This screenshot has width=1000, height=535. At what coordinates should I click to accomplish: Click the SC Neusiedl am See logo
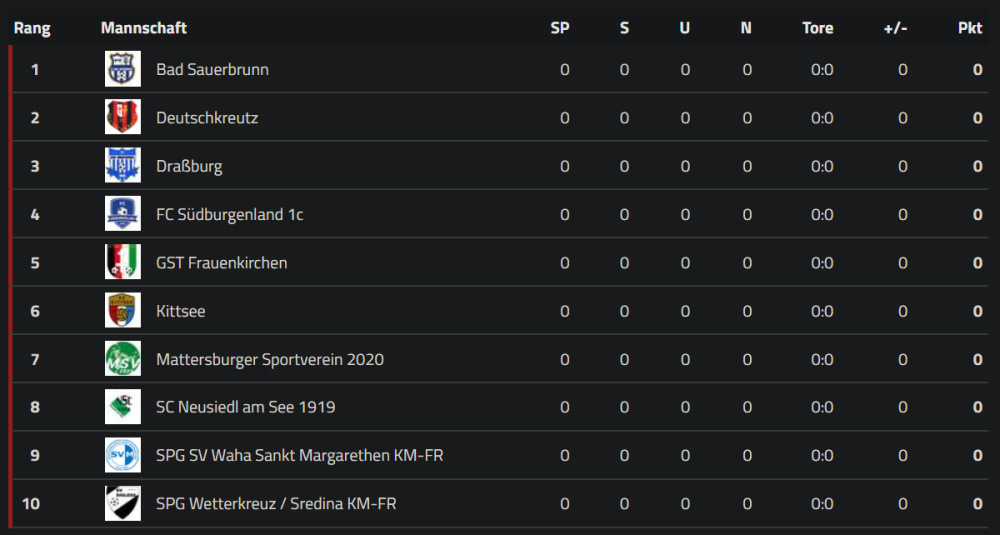[x=123, y=407]
